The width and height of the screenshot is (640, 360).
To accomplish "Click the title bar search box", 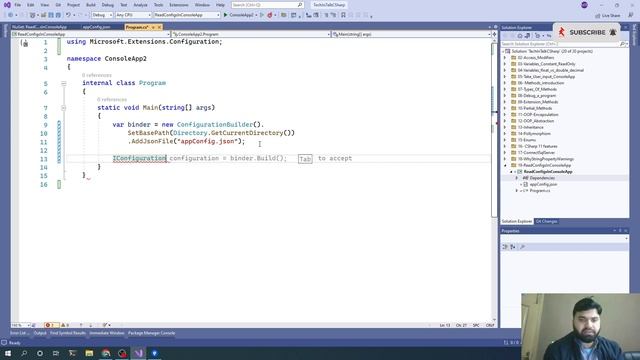I will point(267,5).
